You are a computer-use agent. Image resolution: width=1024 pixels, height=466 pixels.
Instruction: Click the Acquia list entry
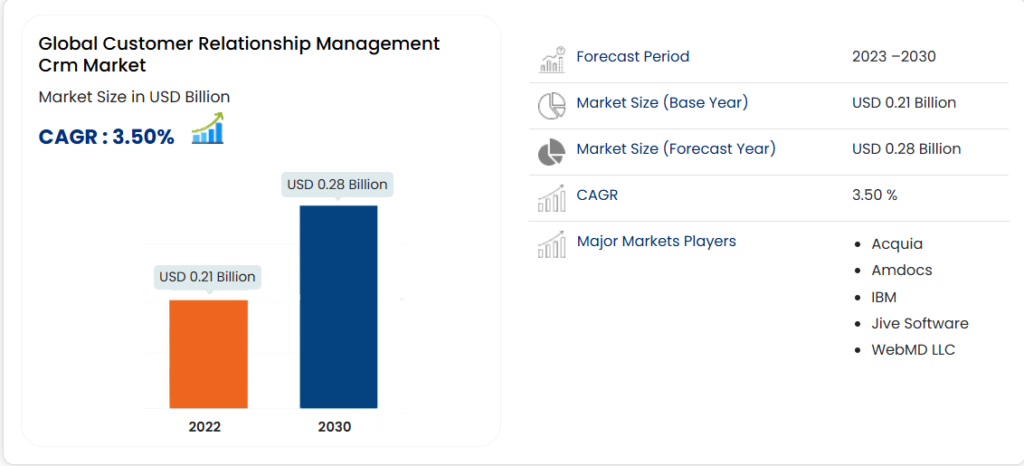click(897, 244)
